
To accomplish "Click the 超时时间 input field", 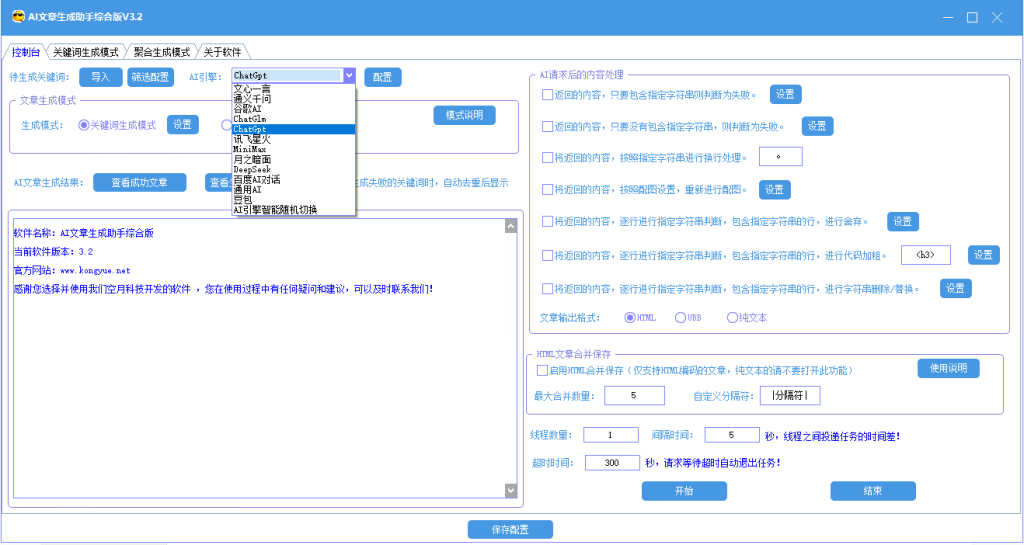I will (611, 463).
